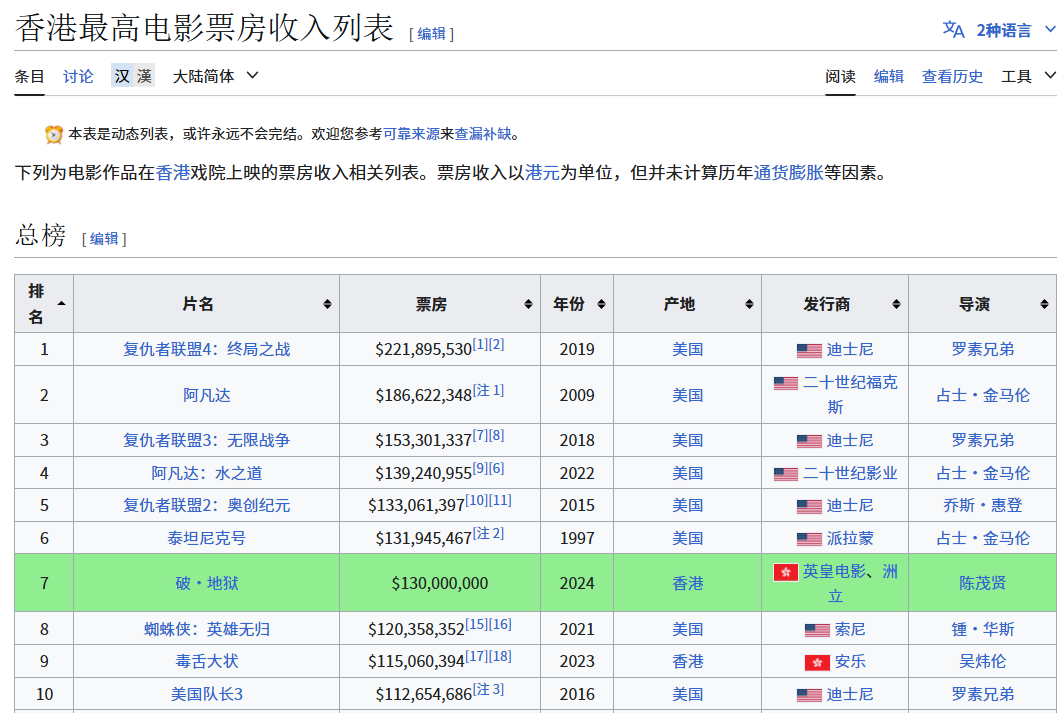Expand the 2种语言 language dropdown
This screenshot has width=1061, height=713.
(x=1016, y=30)
